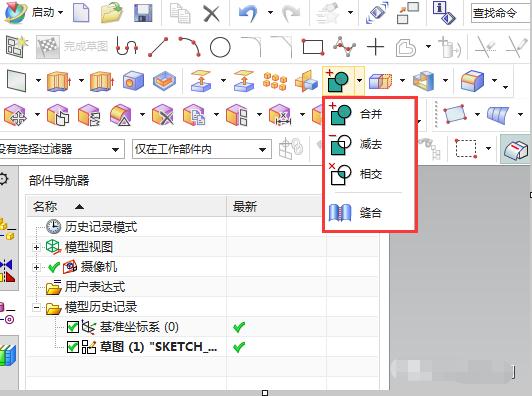Expand the 摄像机 node
The height and width of the screenshot is (396, 532).
[37, 267]
